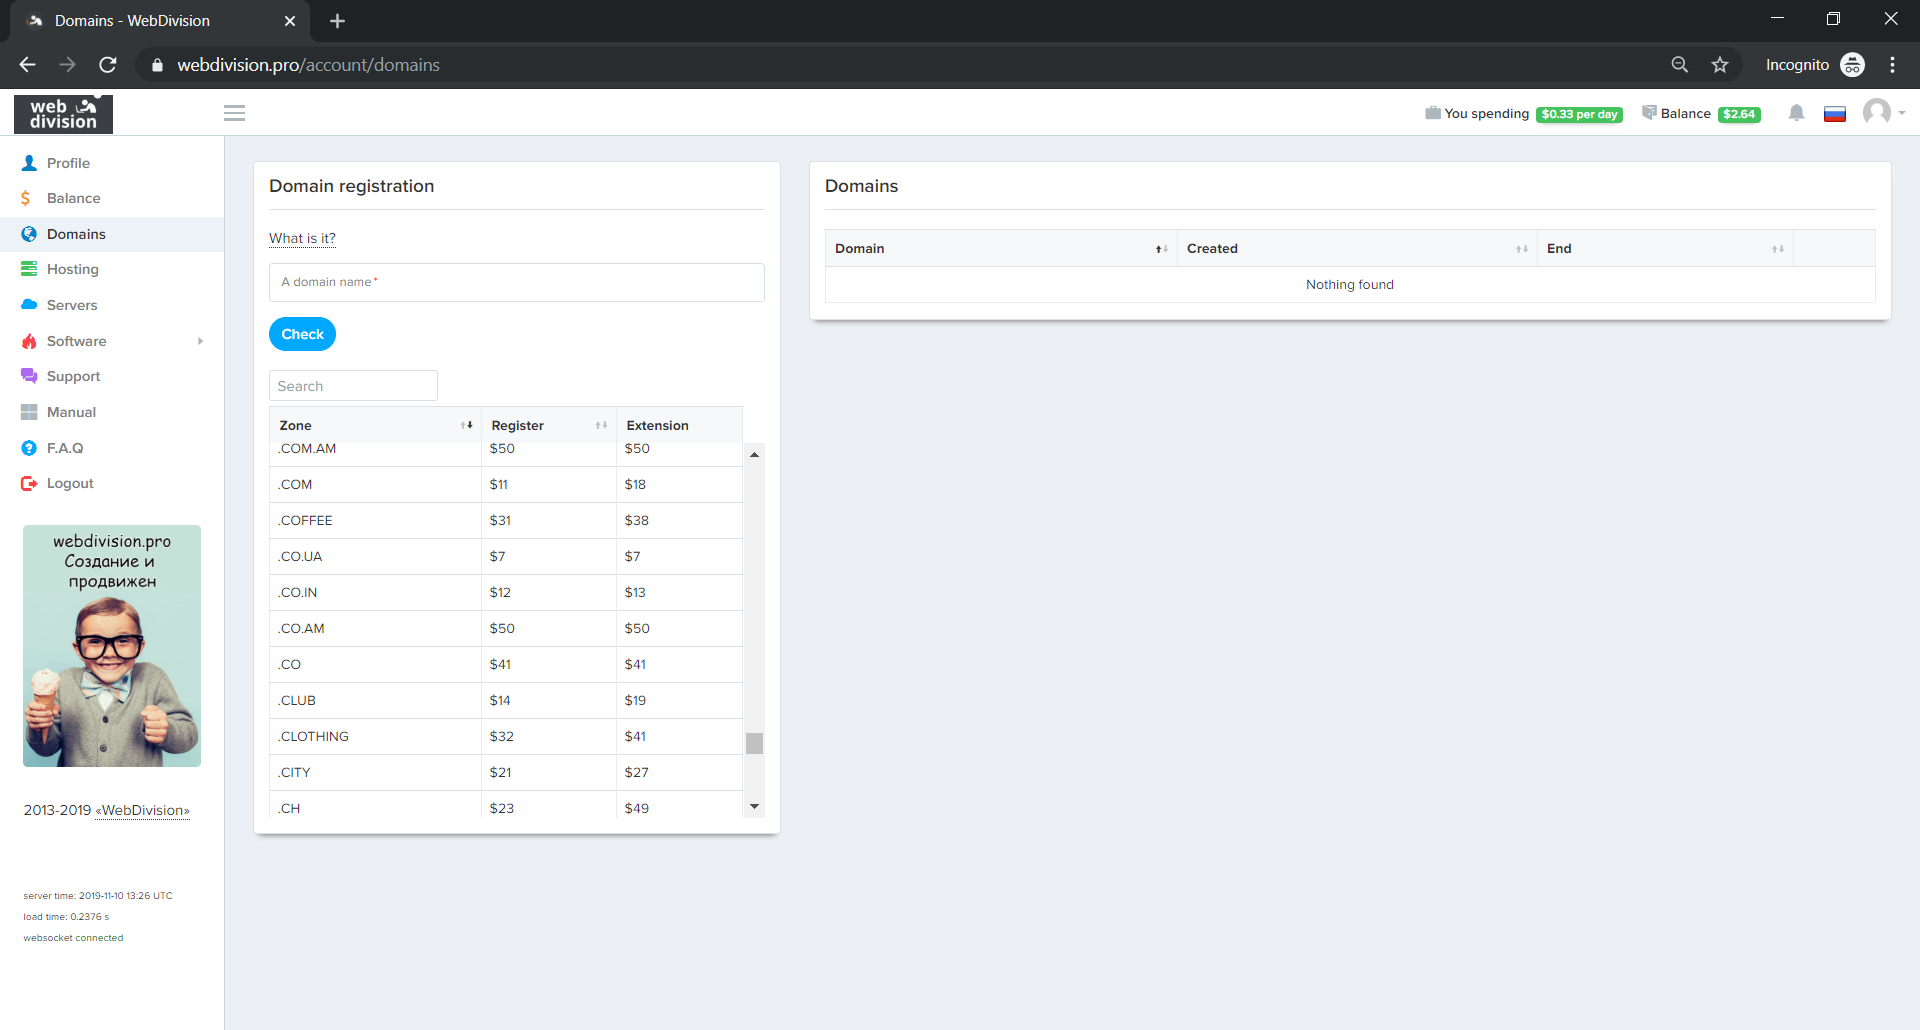This screenshot has height=1030, width=1920.
Task: Open notifications bell icon
Action: (1796, 113)
